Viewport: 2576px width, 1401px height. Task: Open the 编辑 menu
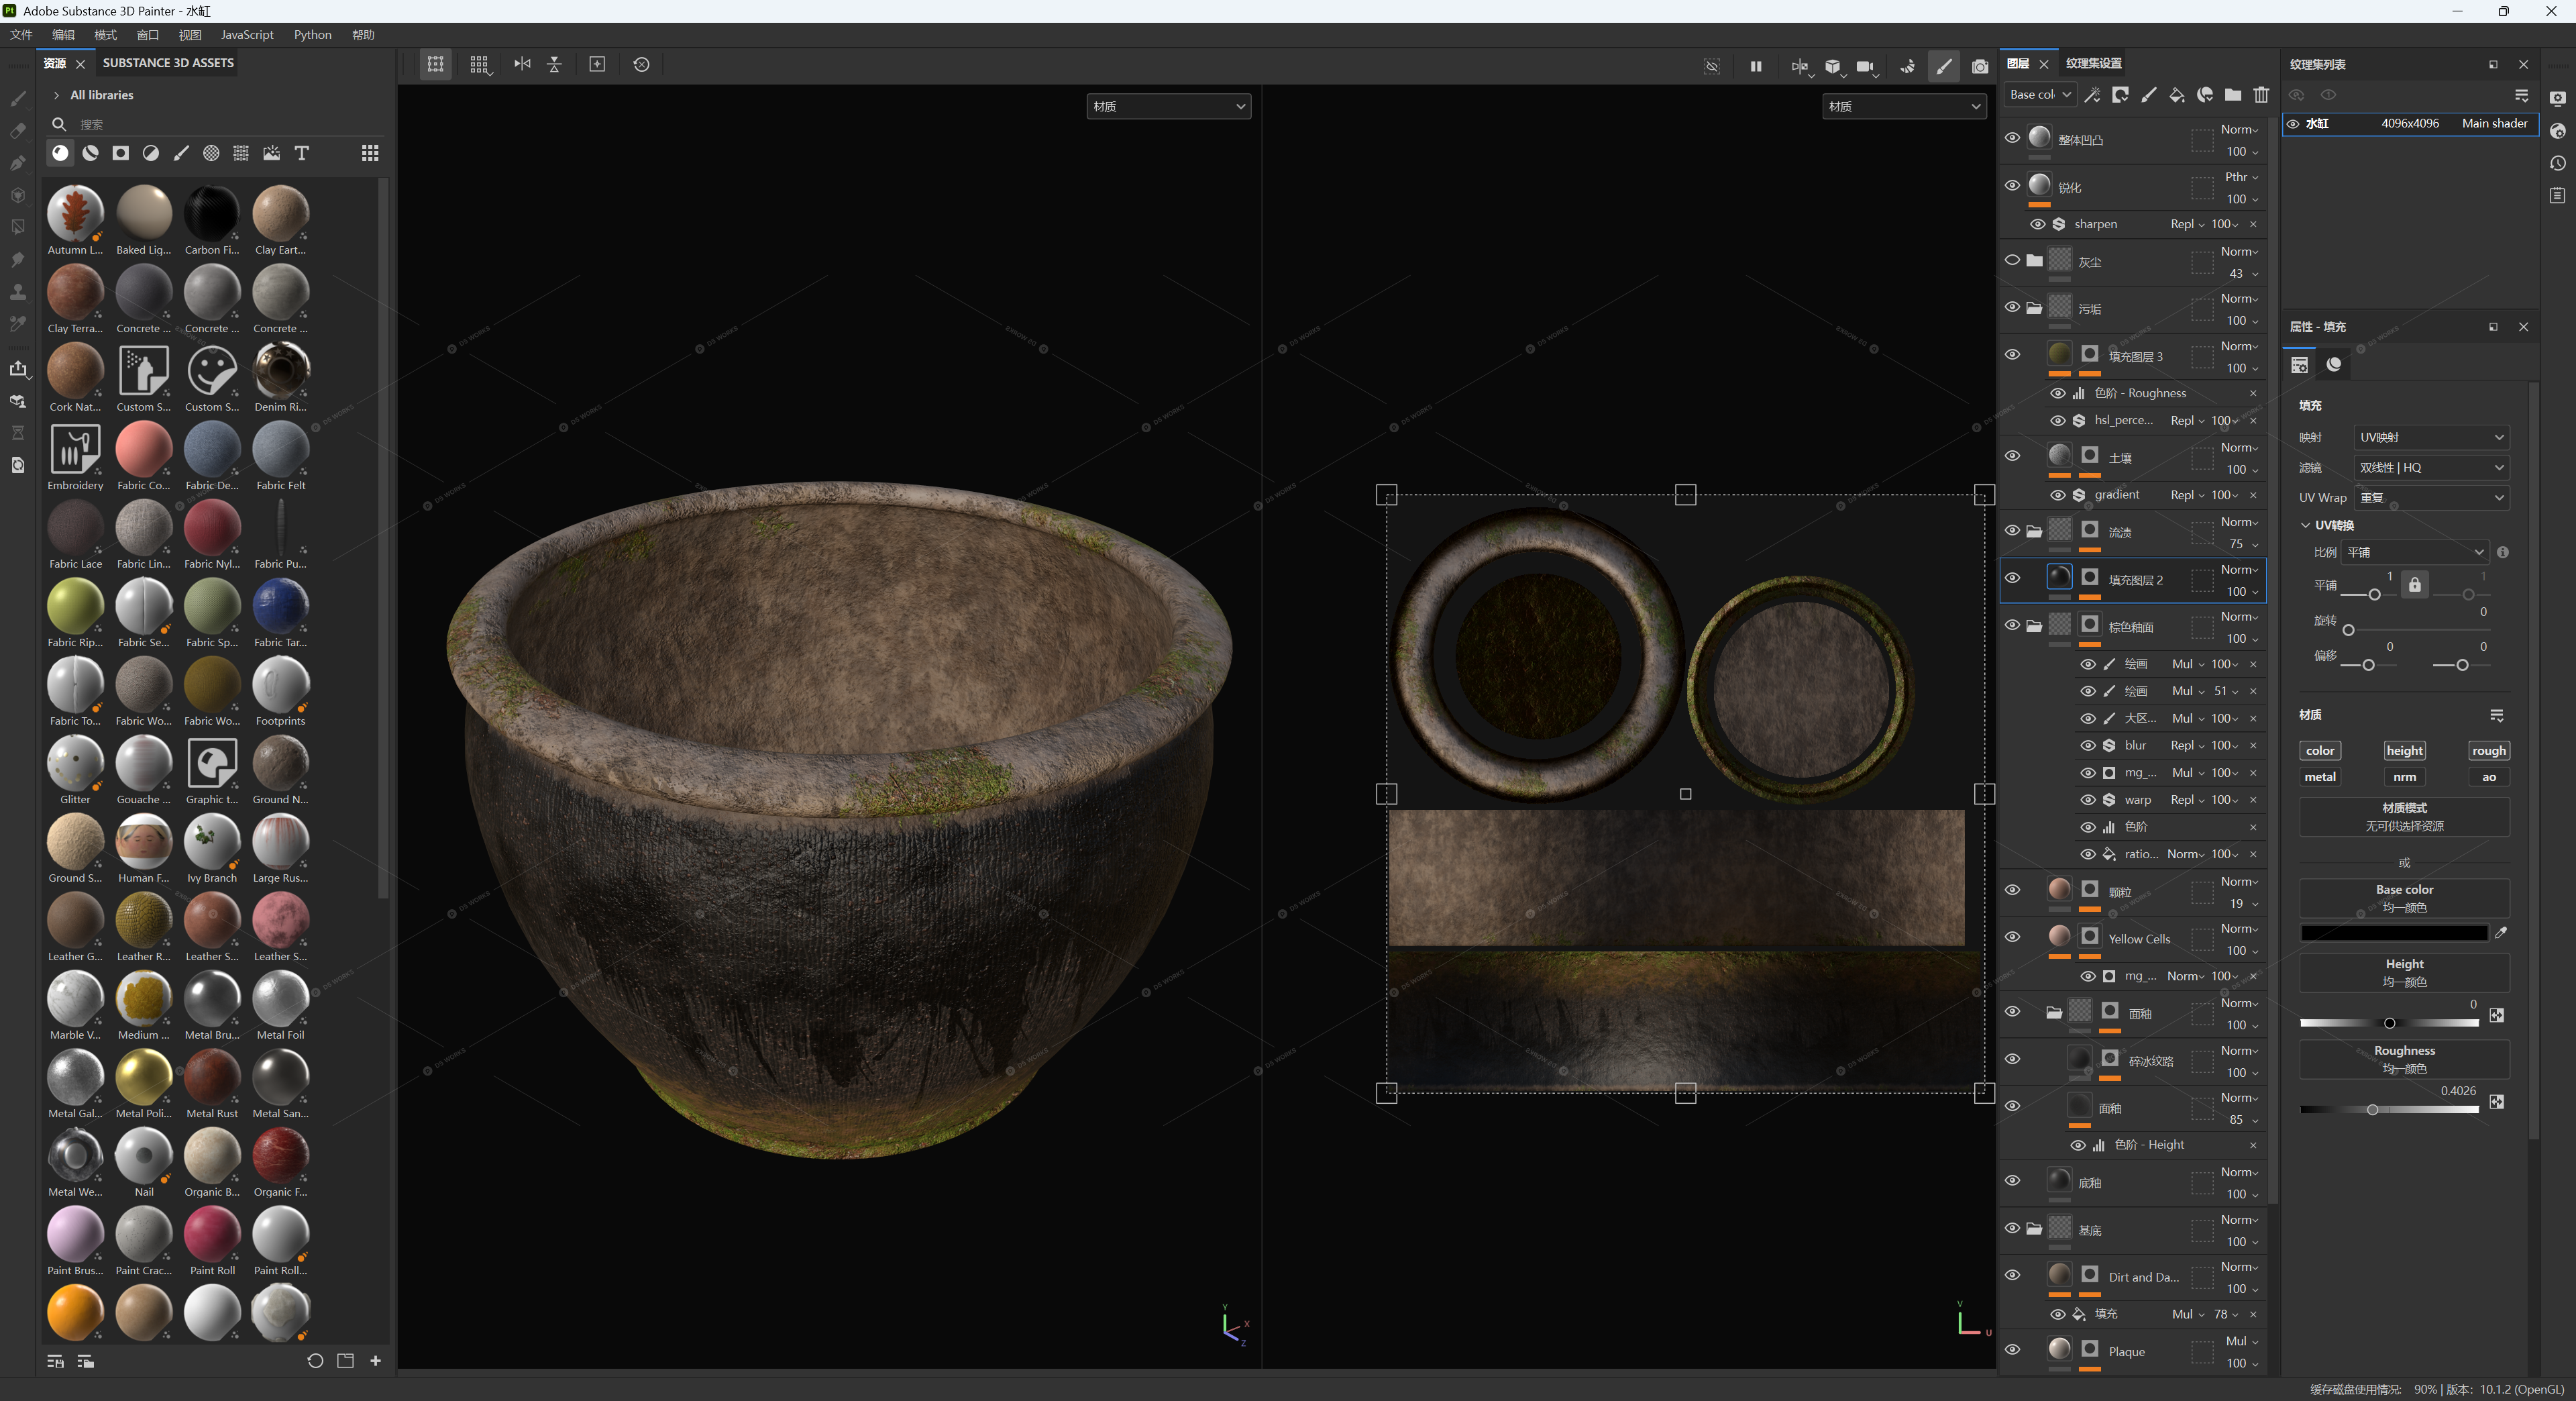63,35
